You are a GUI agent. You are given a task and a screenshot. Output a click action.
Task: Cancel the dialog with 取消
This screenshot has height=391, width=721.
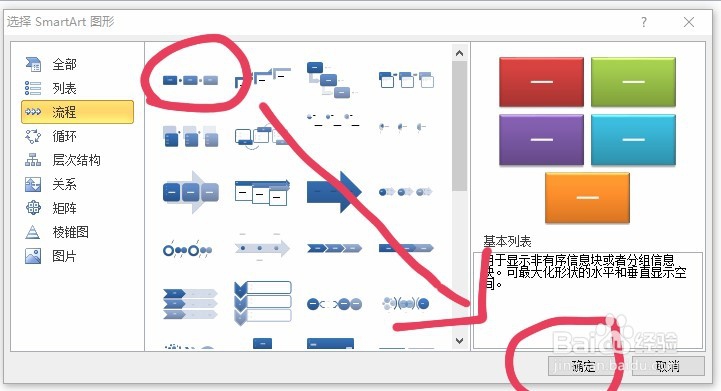(668, 366)
